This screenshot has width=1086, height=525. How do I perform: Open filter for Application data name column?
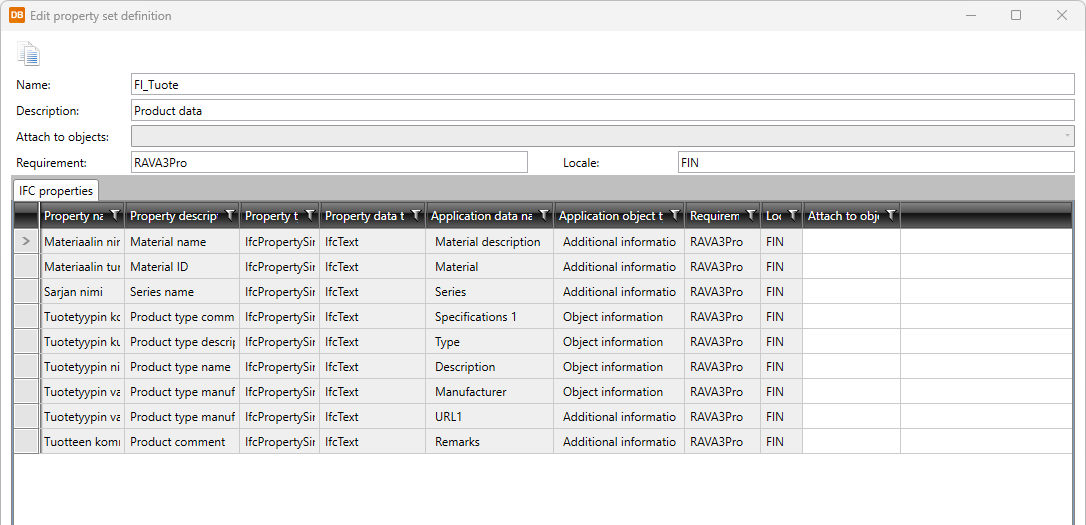click(x=544, y=215)
